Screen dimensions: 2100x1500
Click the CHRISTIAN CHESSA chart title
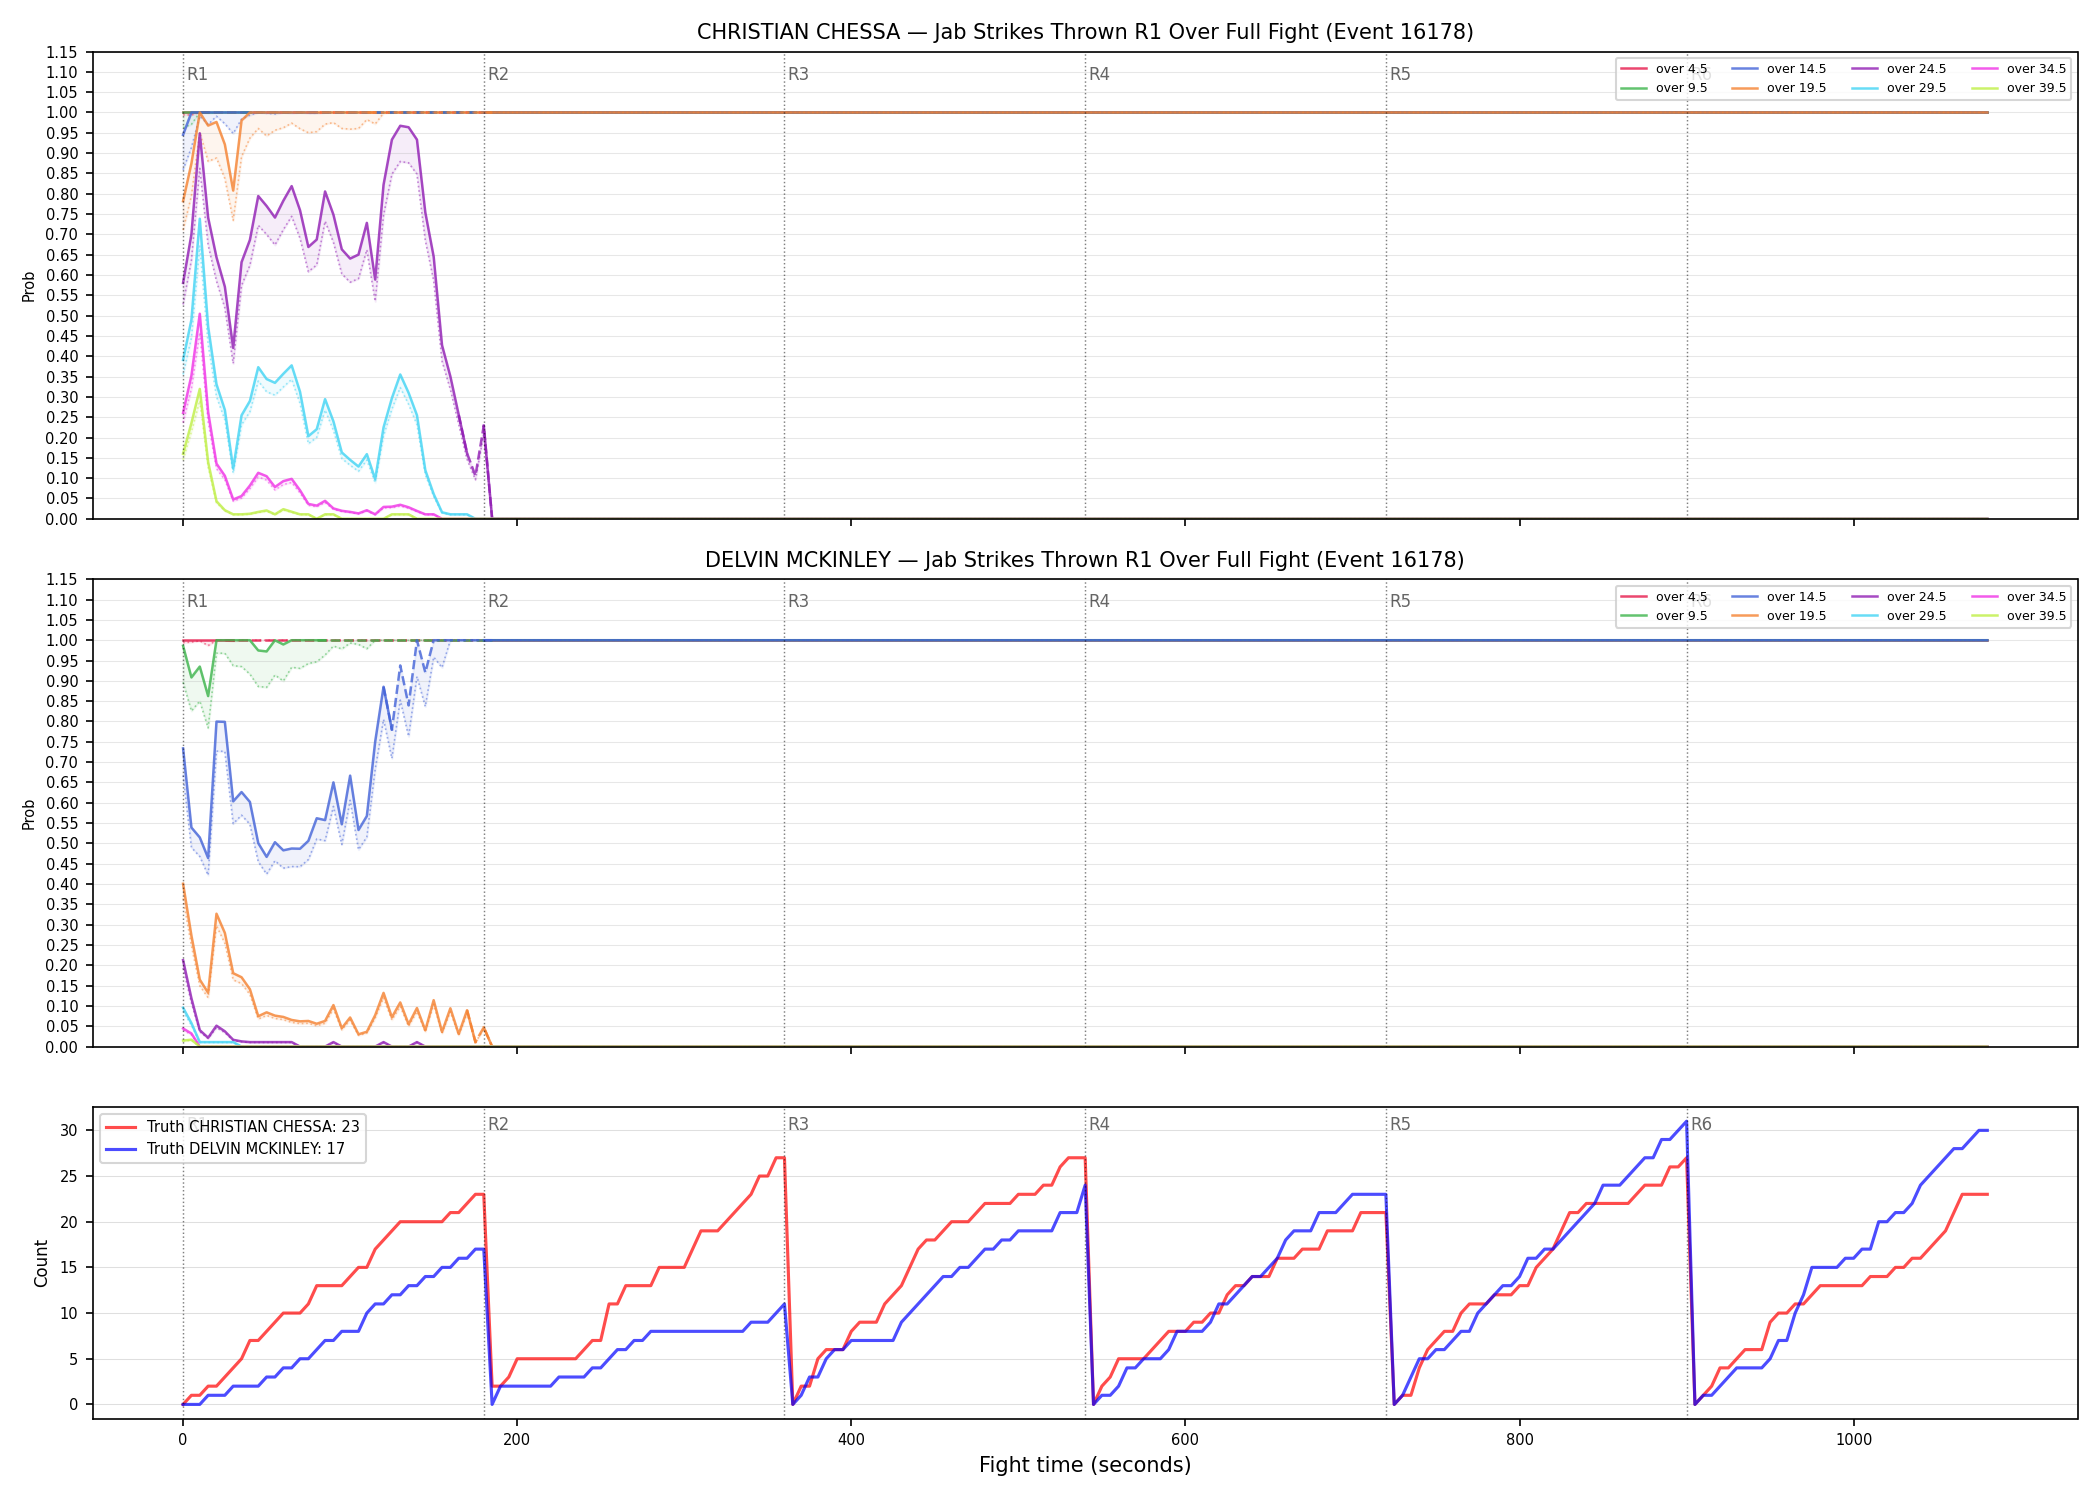pos(1085,32)
